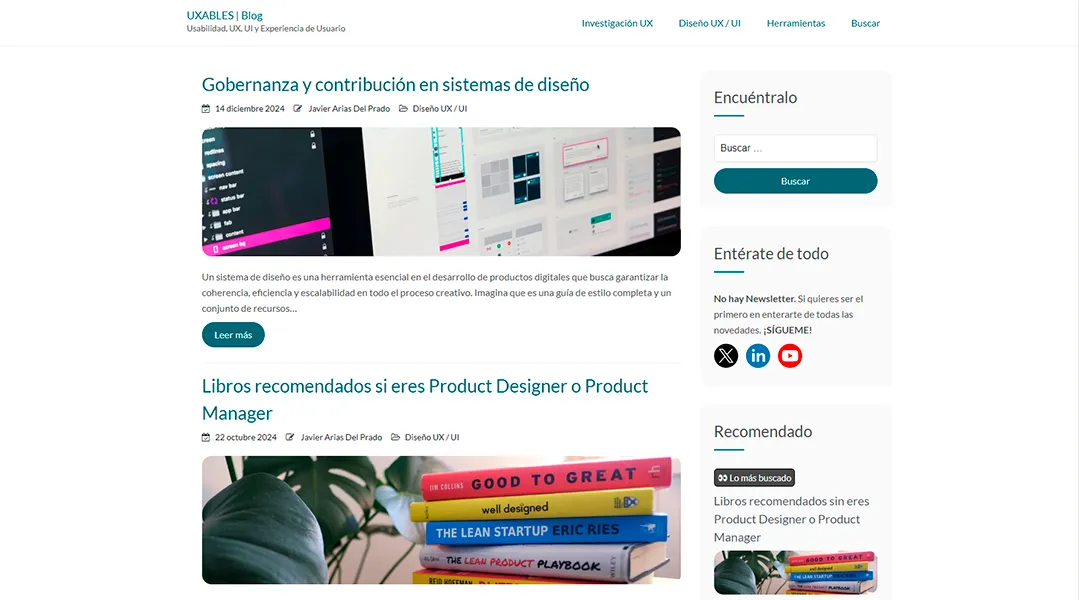Viewport: 1079px width, 600px height.
Task: Open Libros recomendados article title link
Action: 425,399
